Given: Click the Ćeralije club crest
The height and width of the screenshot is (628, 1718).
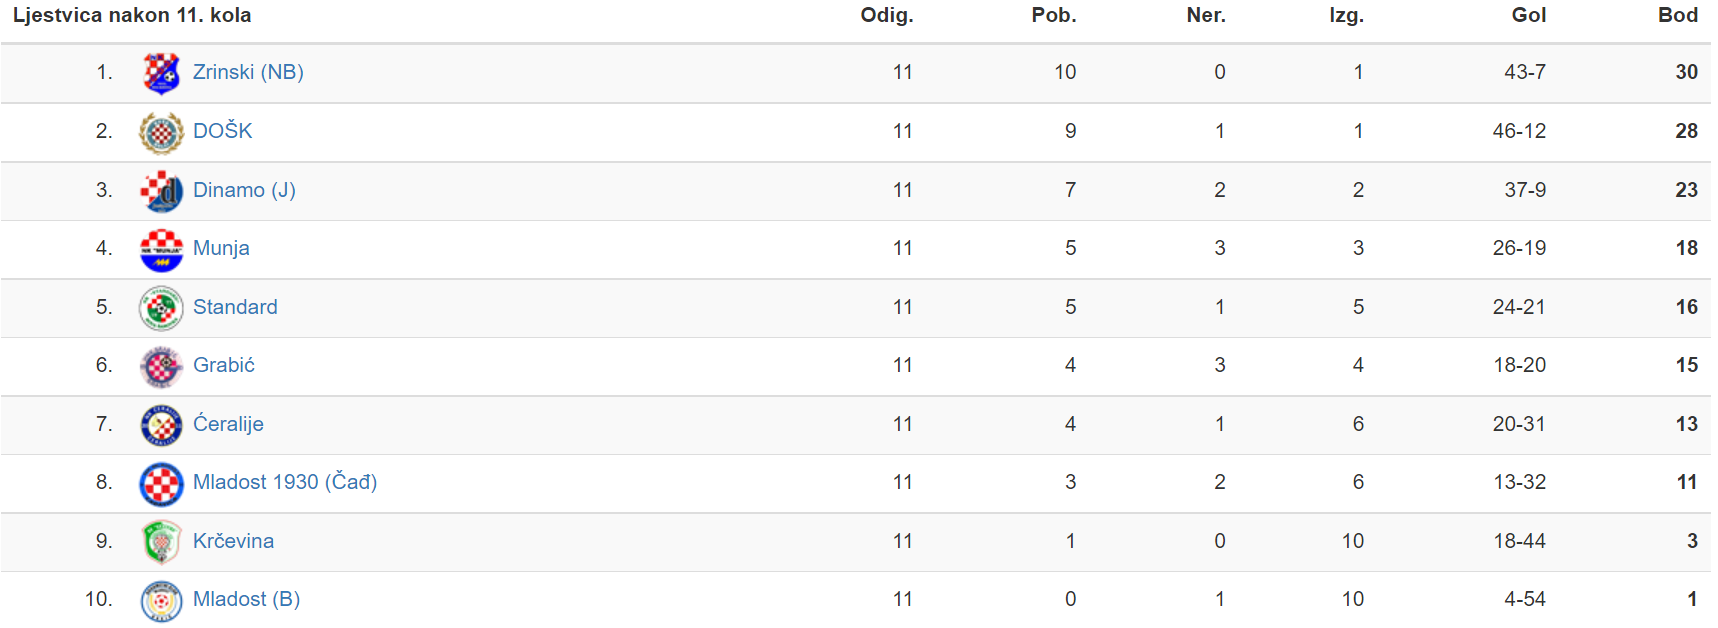Looking at the screenshot, I should (161, 425).
